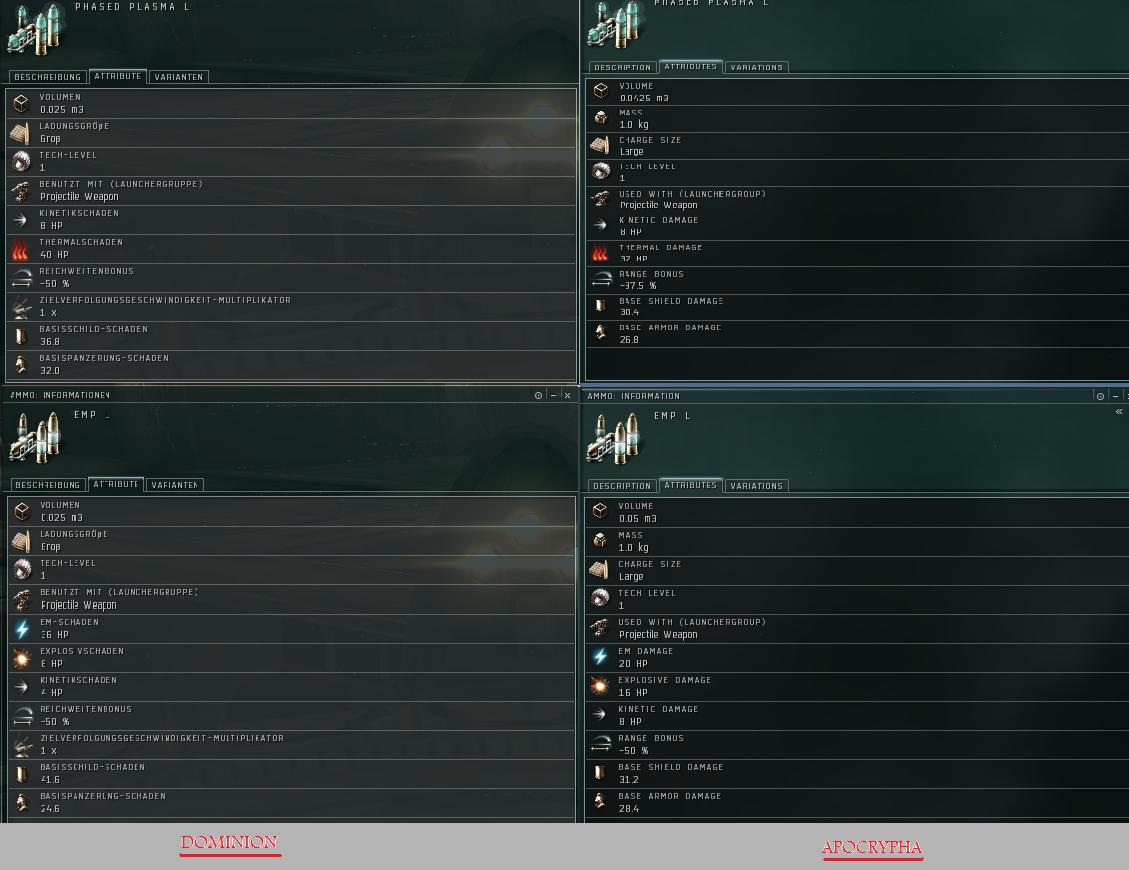Minimize the Dominion Ammo Informationen window

[x=553, y=395]
